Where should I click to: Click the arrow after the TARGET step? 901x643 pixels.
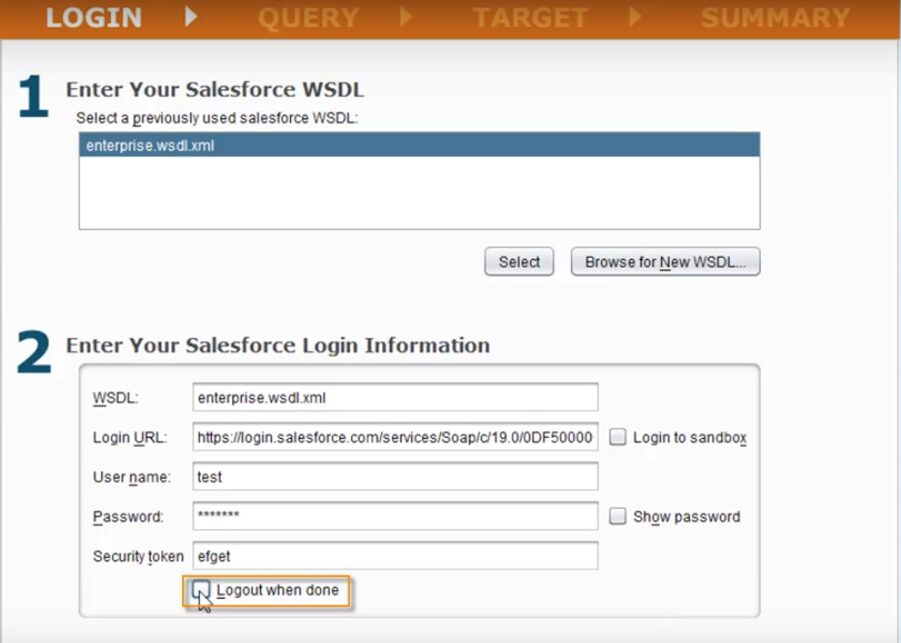(636, 18)
